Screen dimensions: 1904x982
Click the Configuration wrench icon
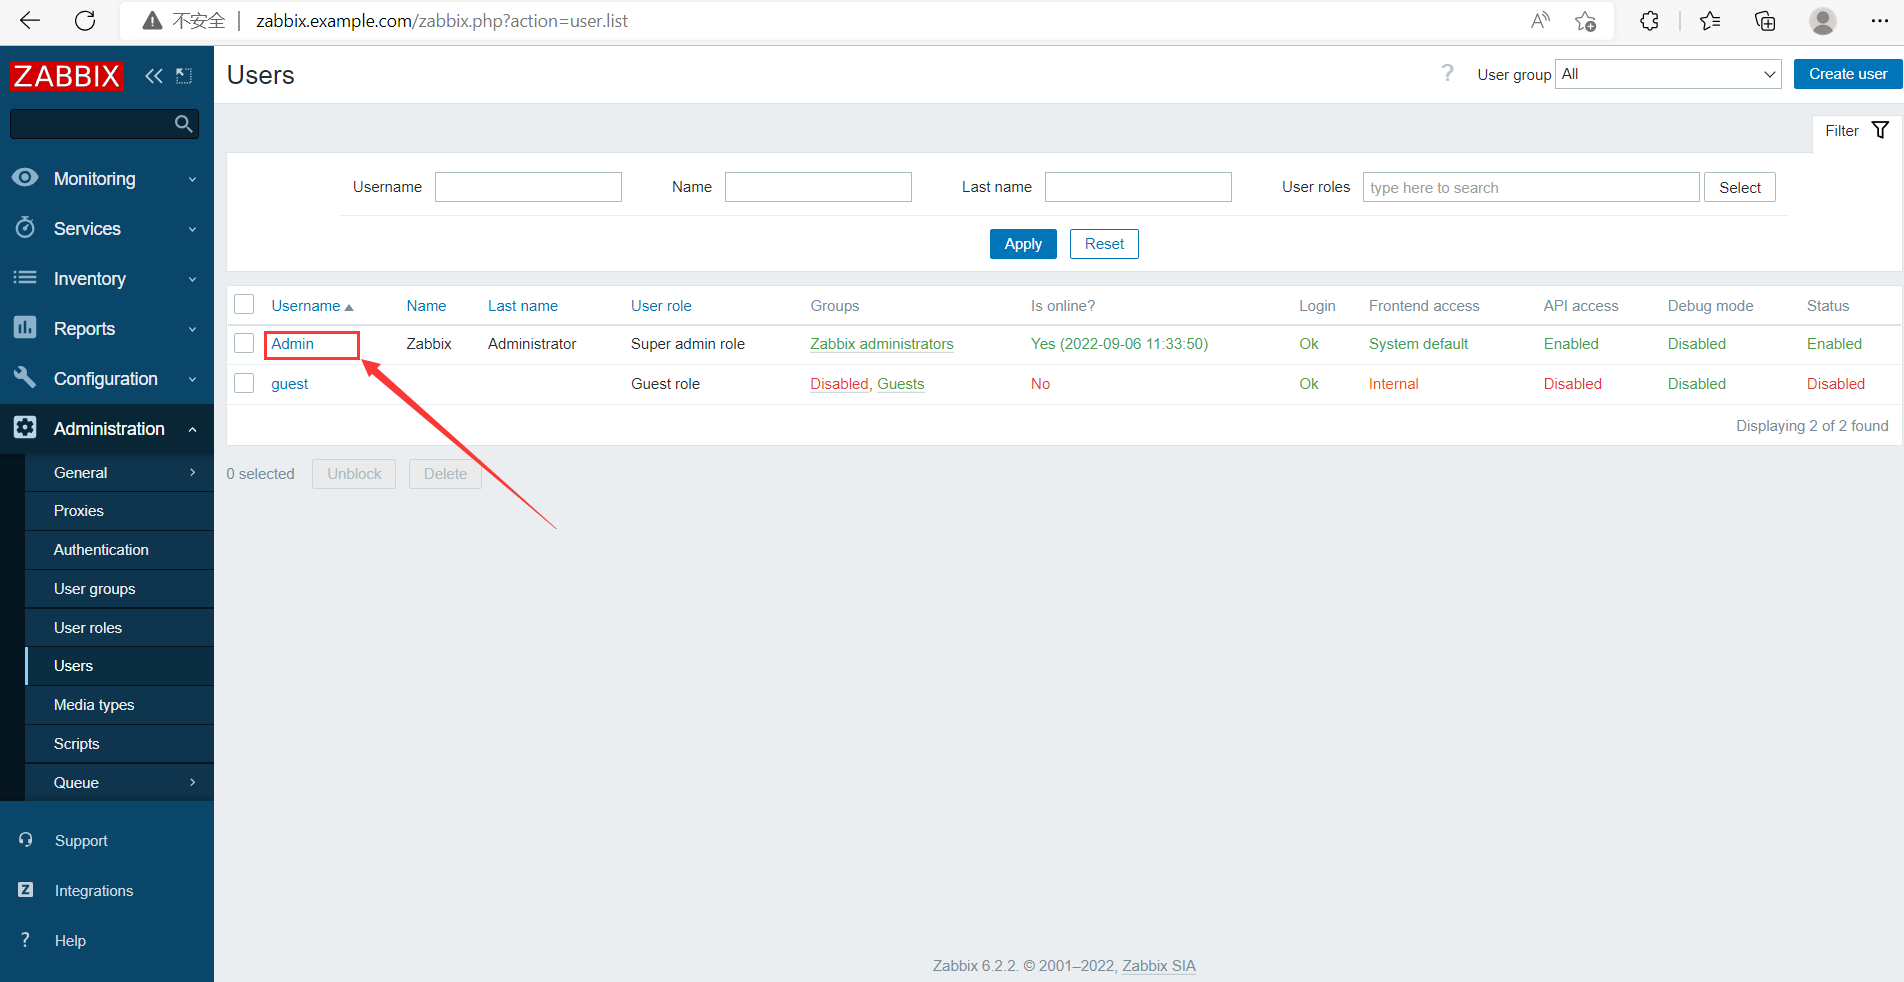coord(25,378)
